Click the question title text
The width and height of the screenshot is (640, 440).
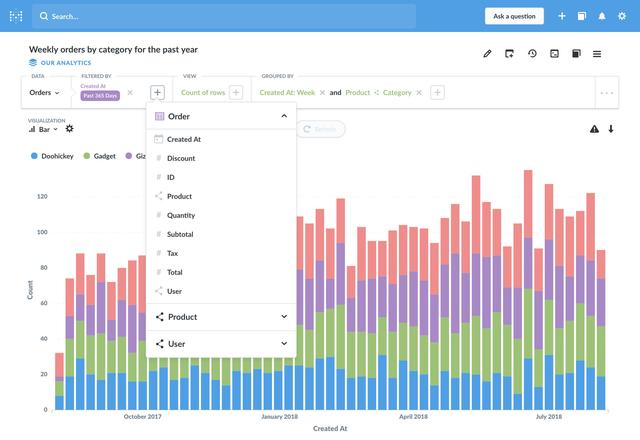coord(113,49)
